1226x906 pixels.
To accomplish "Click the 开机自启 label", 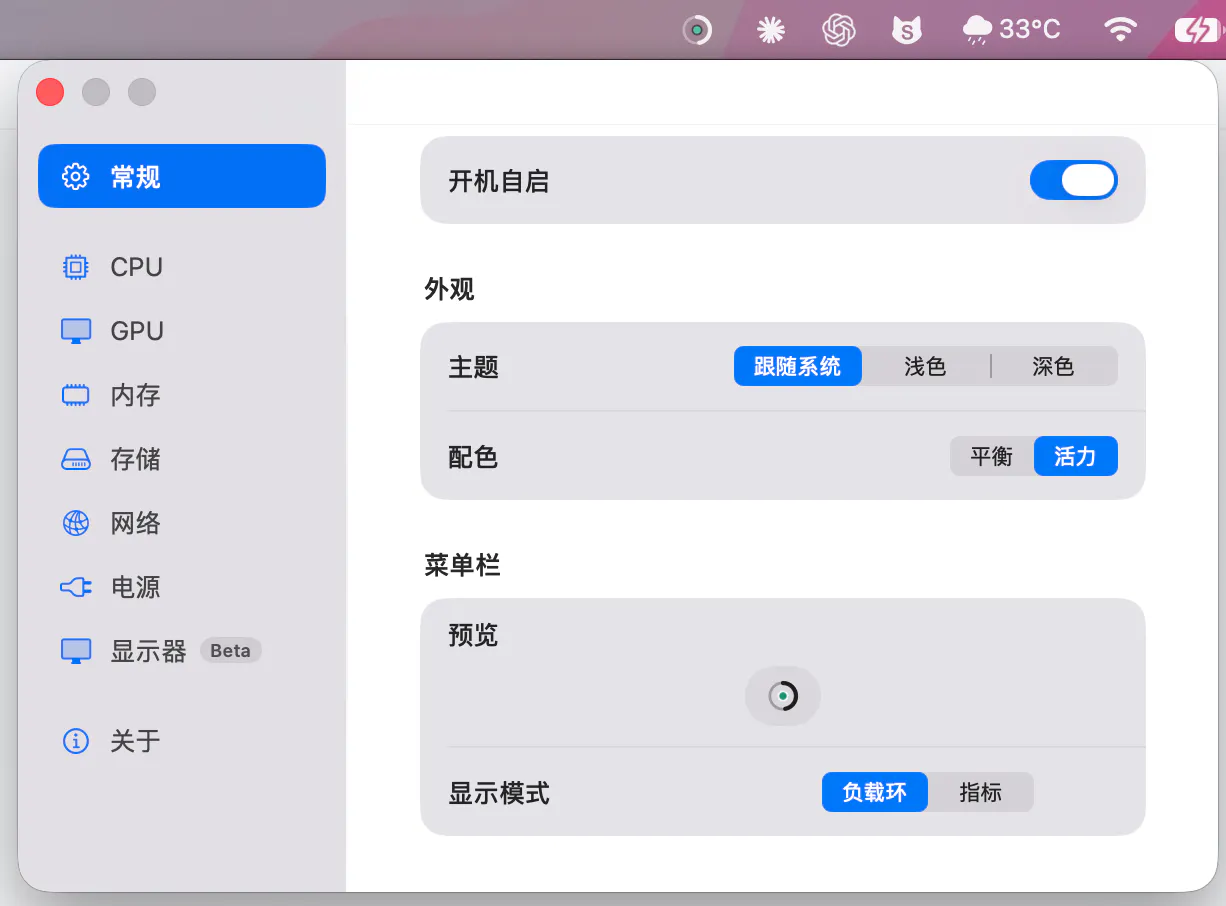I will pyautogui.click(x=499, y=182).
